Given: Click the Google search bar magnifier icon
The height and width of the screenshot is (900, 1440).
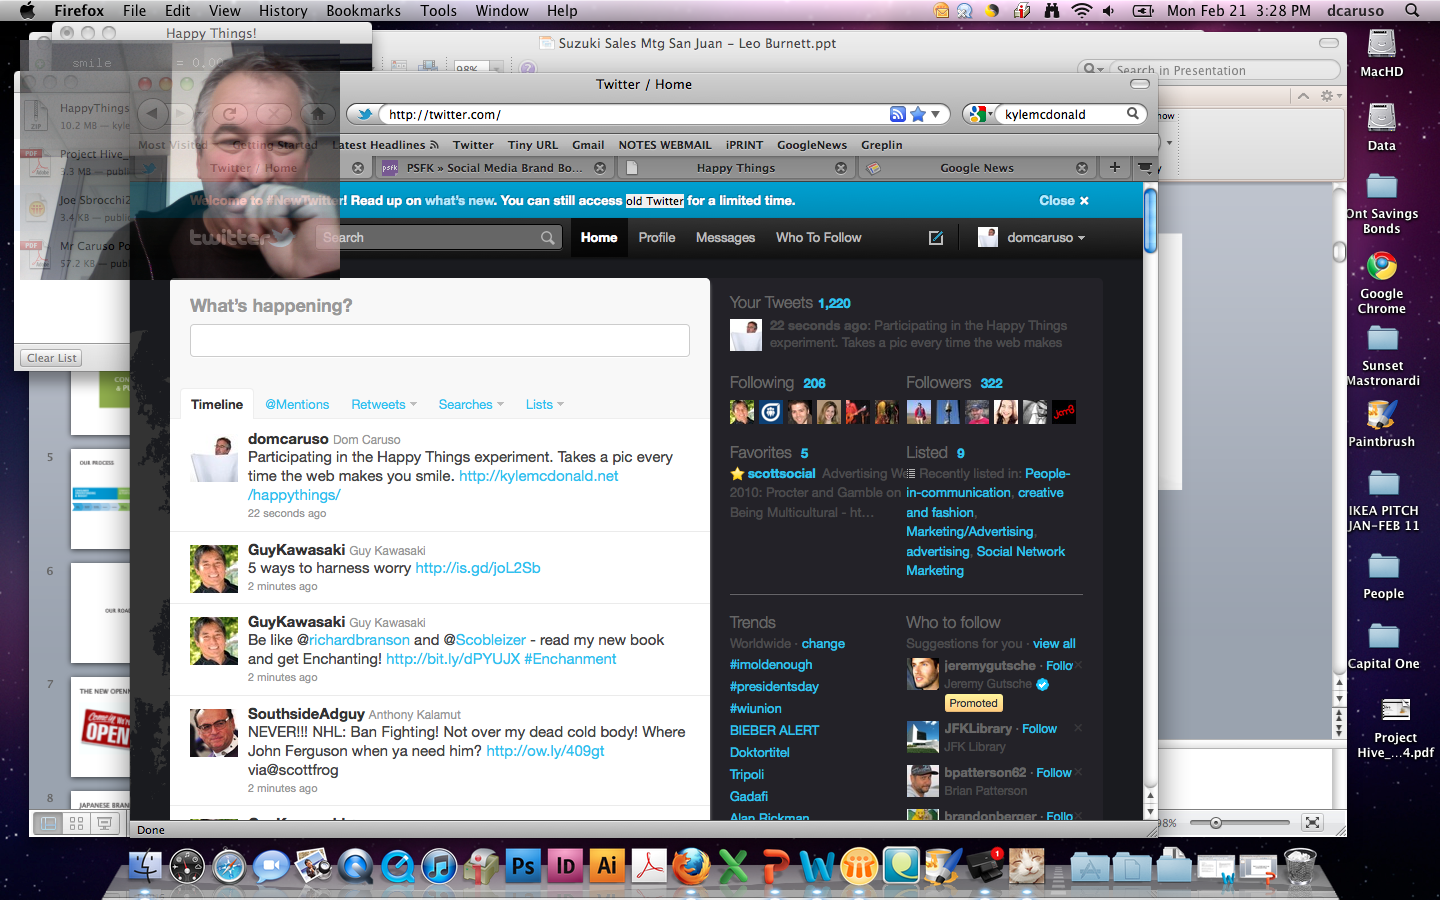Looking at the screenshot, I should tap(1133, 114).
